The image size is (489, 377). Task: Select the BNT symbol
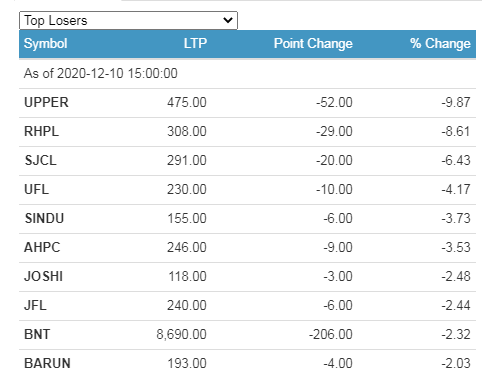[37, 334]
